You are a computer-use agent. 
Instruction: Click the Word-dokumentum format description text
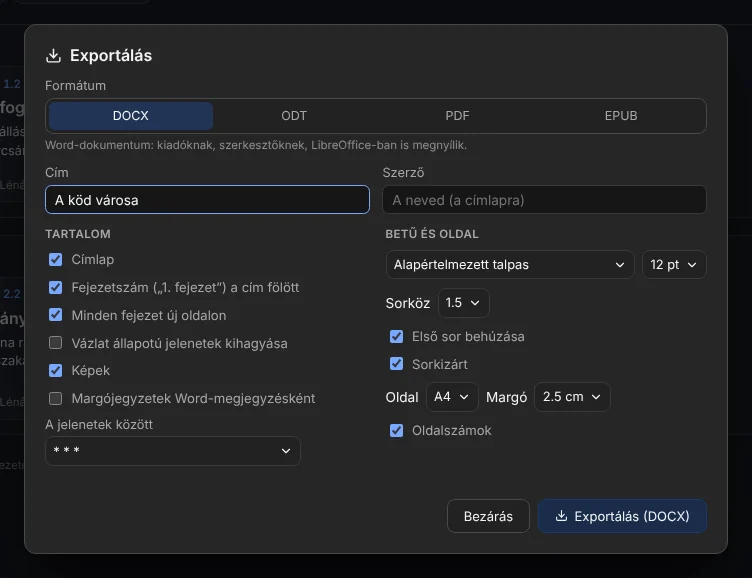pos(256,145)
